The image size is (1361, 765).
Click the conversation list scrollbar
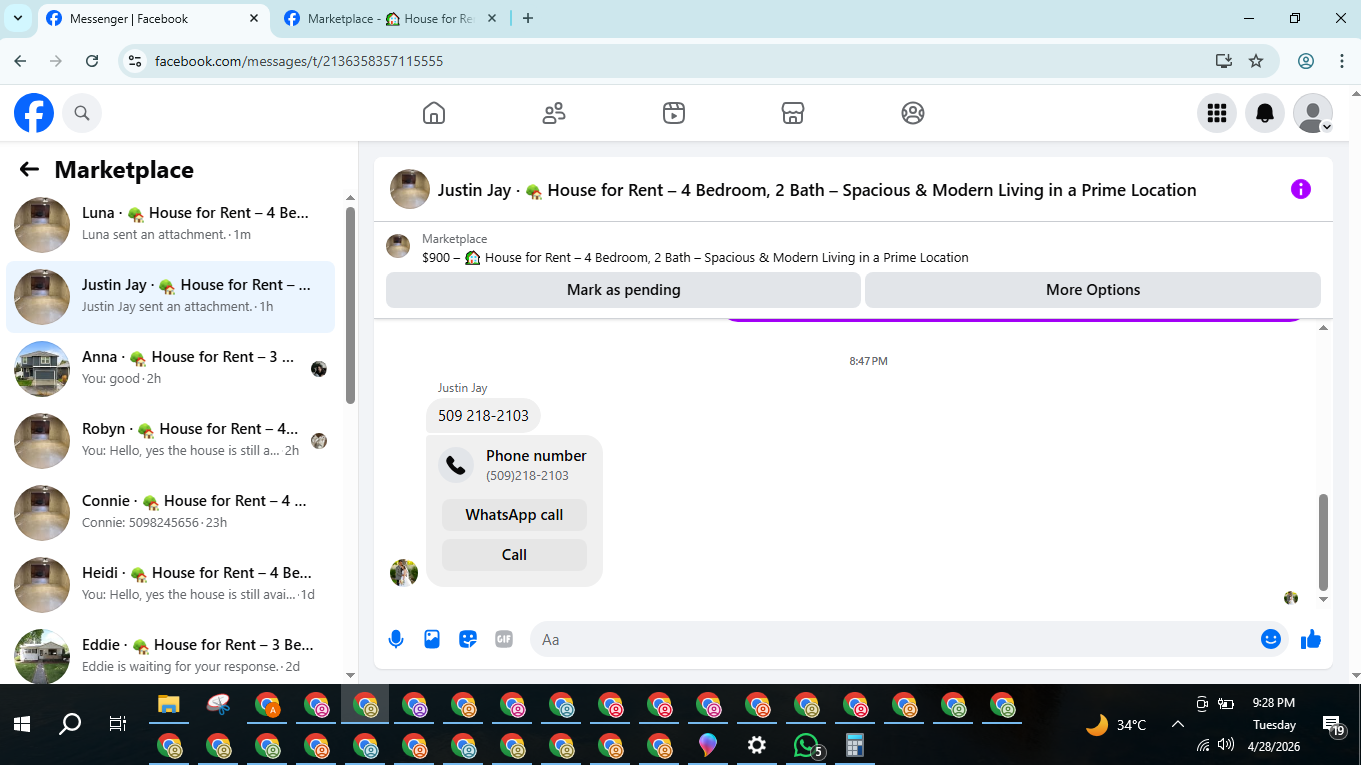click(x=350, y=305)
